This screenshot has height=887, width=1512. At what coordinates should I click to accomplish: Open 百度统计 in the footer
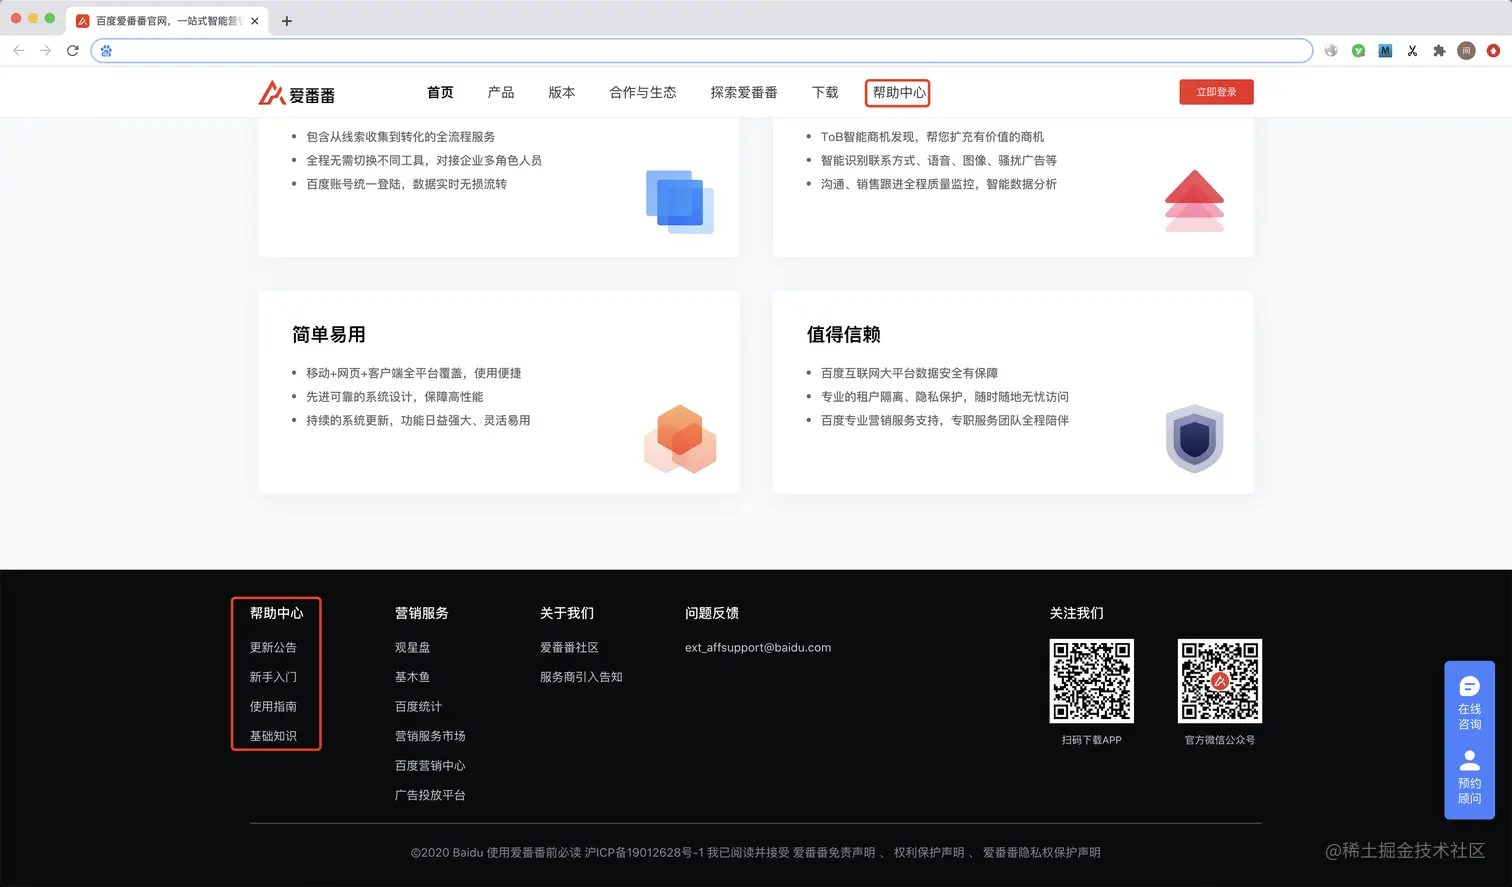[418, 707]
